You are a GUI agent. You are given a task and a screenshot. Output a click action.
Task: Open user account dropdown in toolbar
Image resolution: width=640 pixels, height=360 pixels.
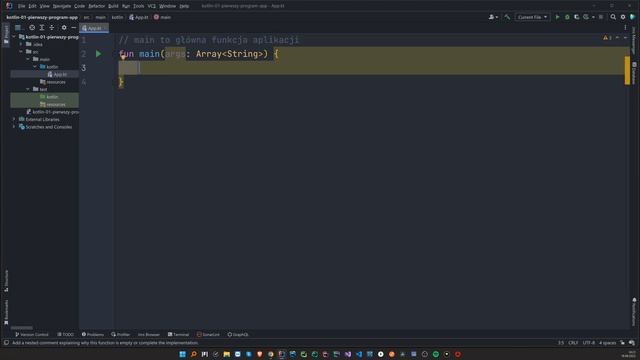coord(493,17)
